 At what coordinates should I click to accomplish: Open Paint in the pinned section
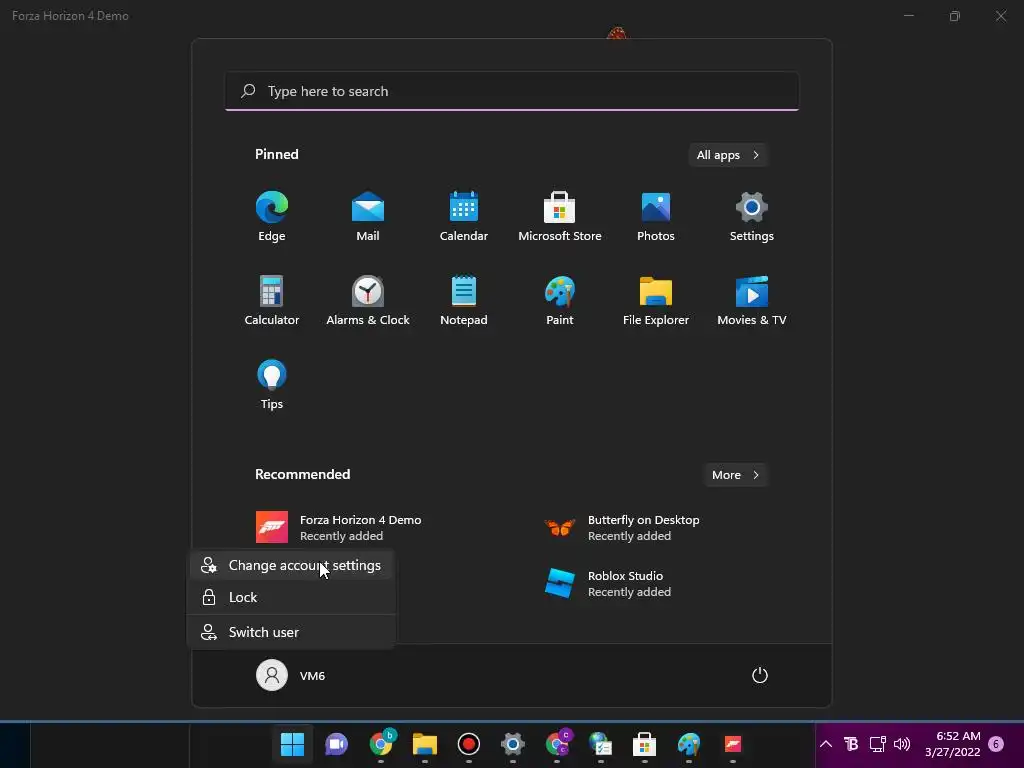click(x=560, y=300)
